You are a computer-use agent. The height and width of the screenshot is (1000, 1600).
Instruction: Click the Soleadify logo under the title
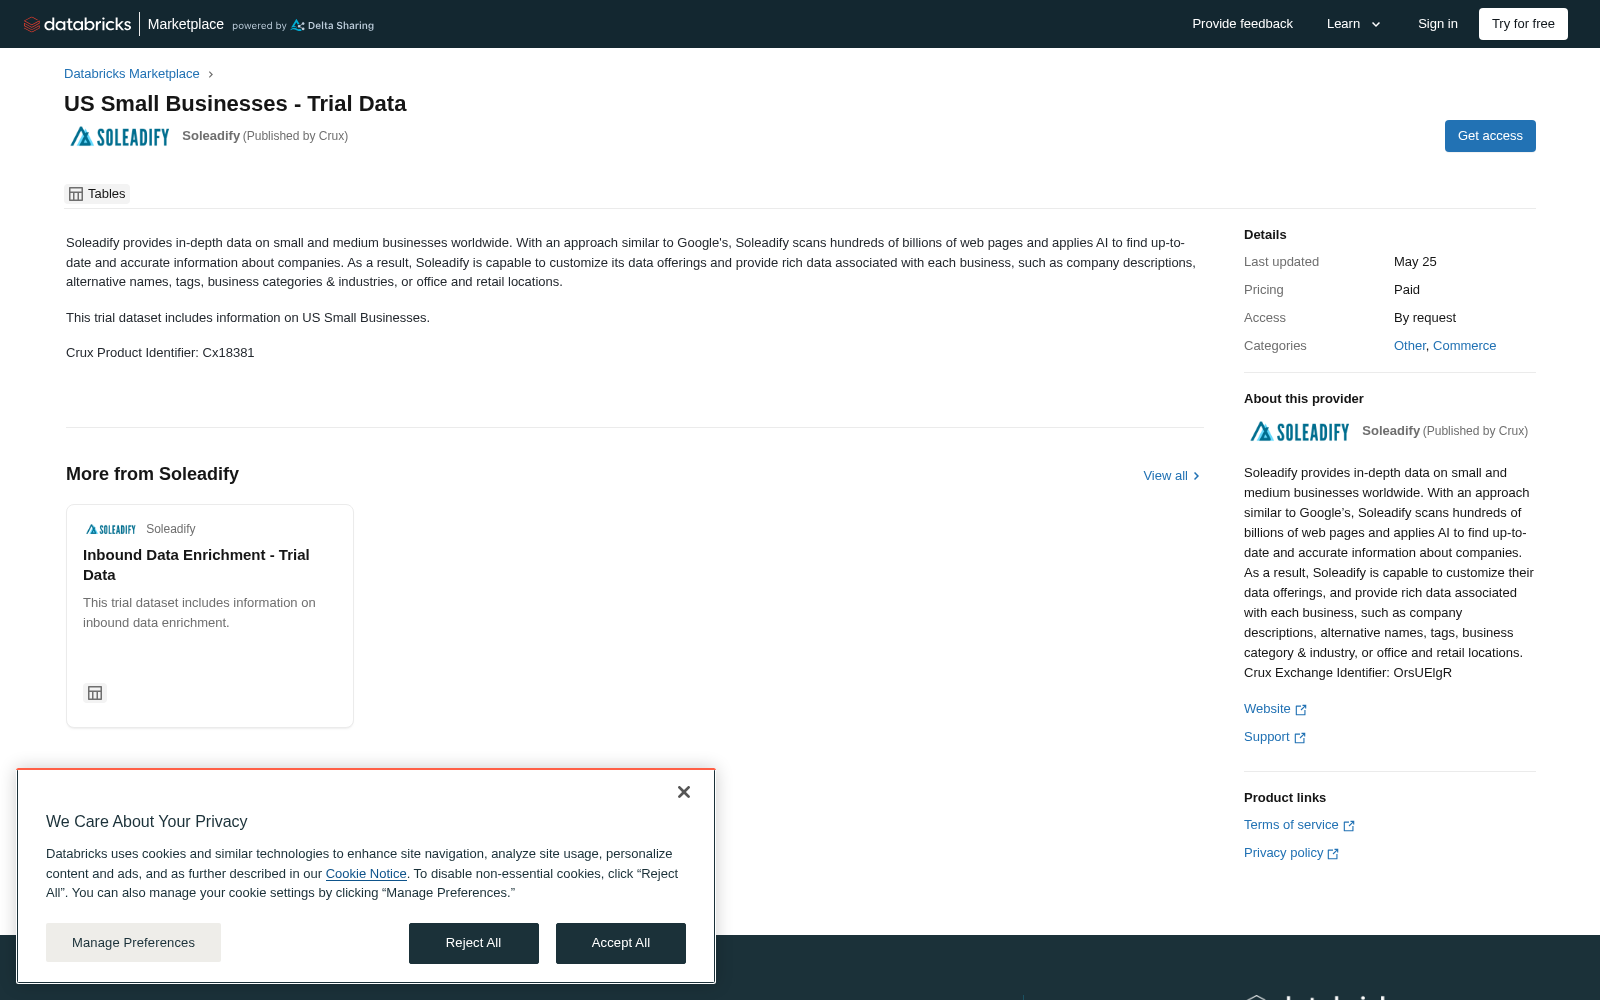coord(120,136)
